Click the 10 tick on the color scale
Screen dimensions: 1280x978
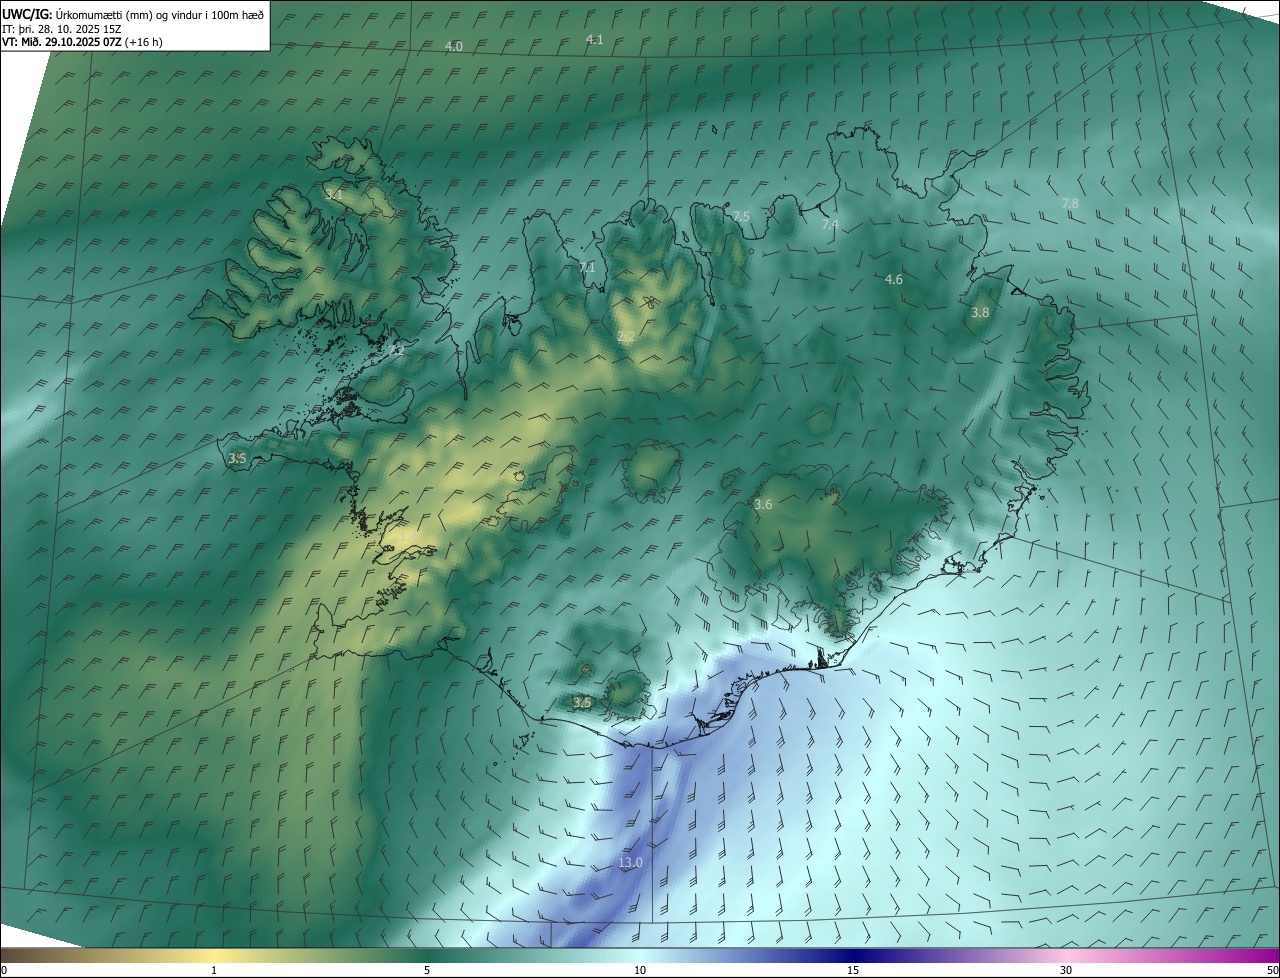pos(640,970)
